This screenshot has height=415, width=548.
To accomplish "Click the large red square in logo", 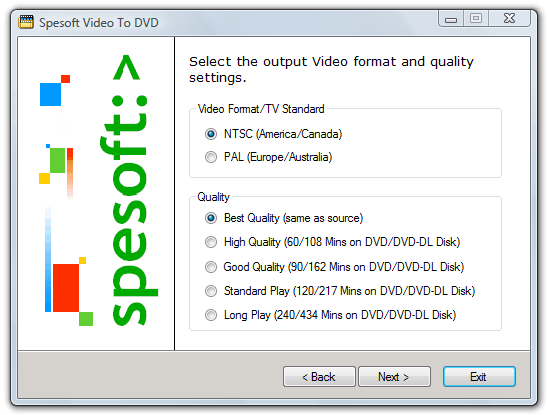I will point(66,288).
